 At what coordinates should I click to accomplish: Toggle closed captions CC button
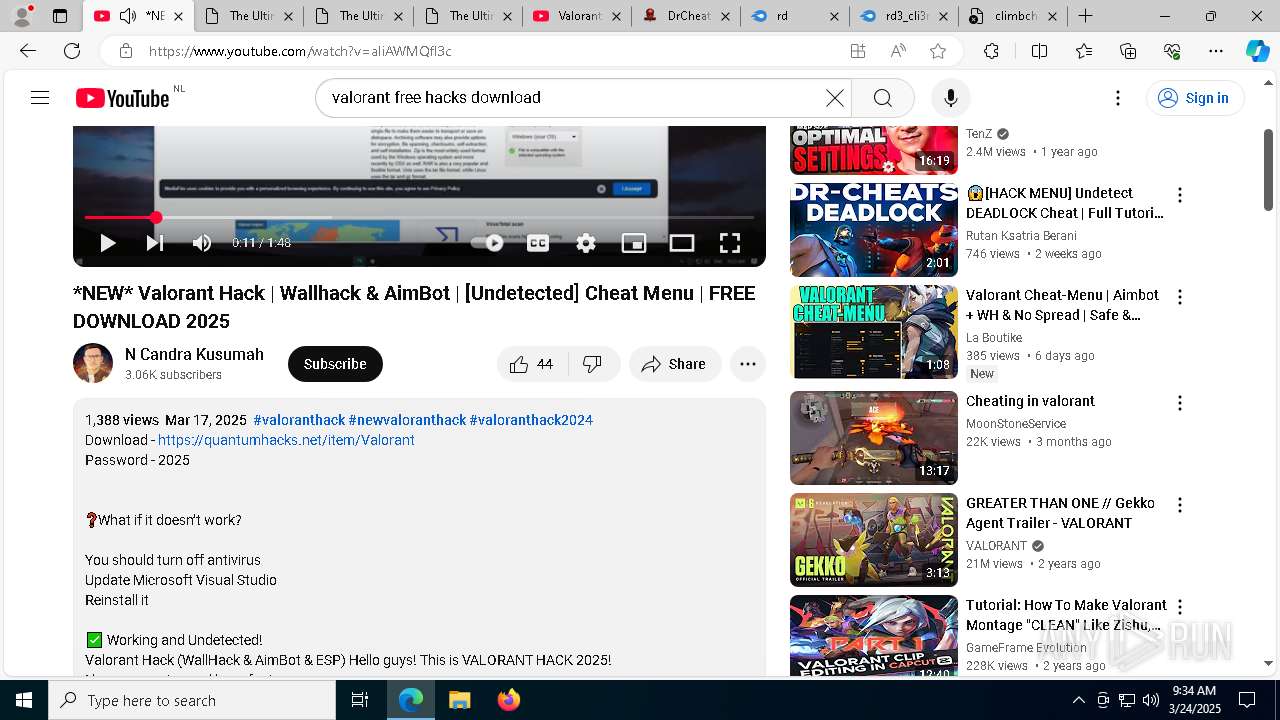pyautogui.click(x=538, y=243)
